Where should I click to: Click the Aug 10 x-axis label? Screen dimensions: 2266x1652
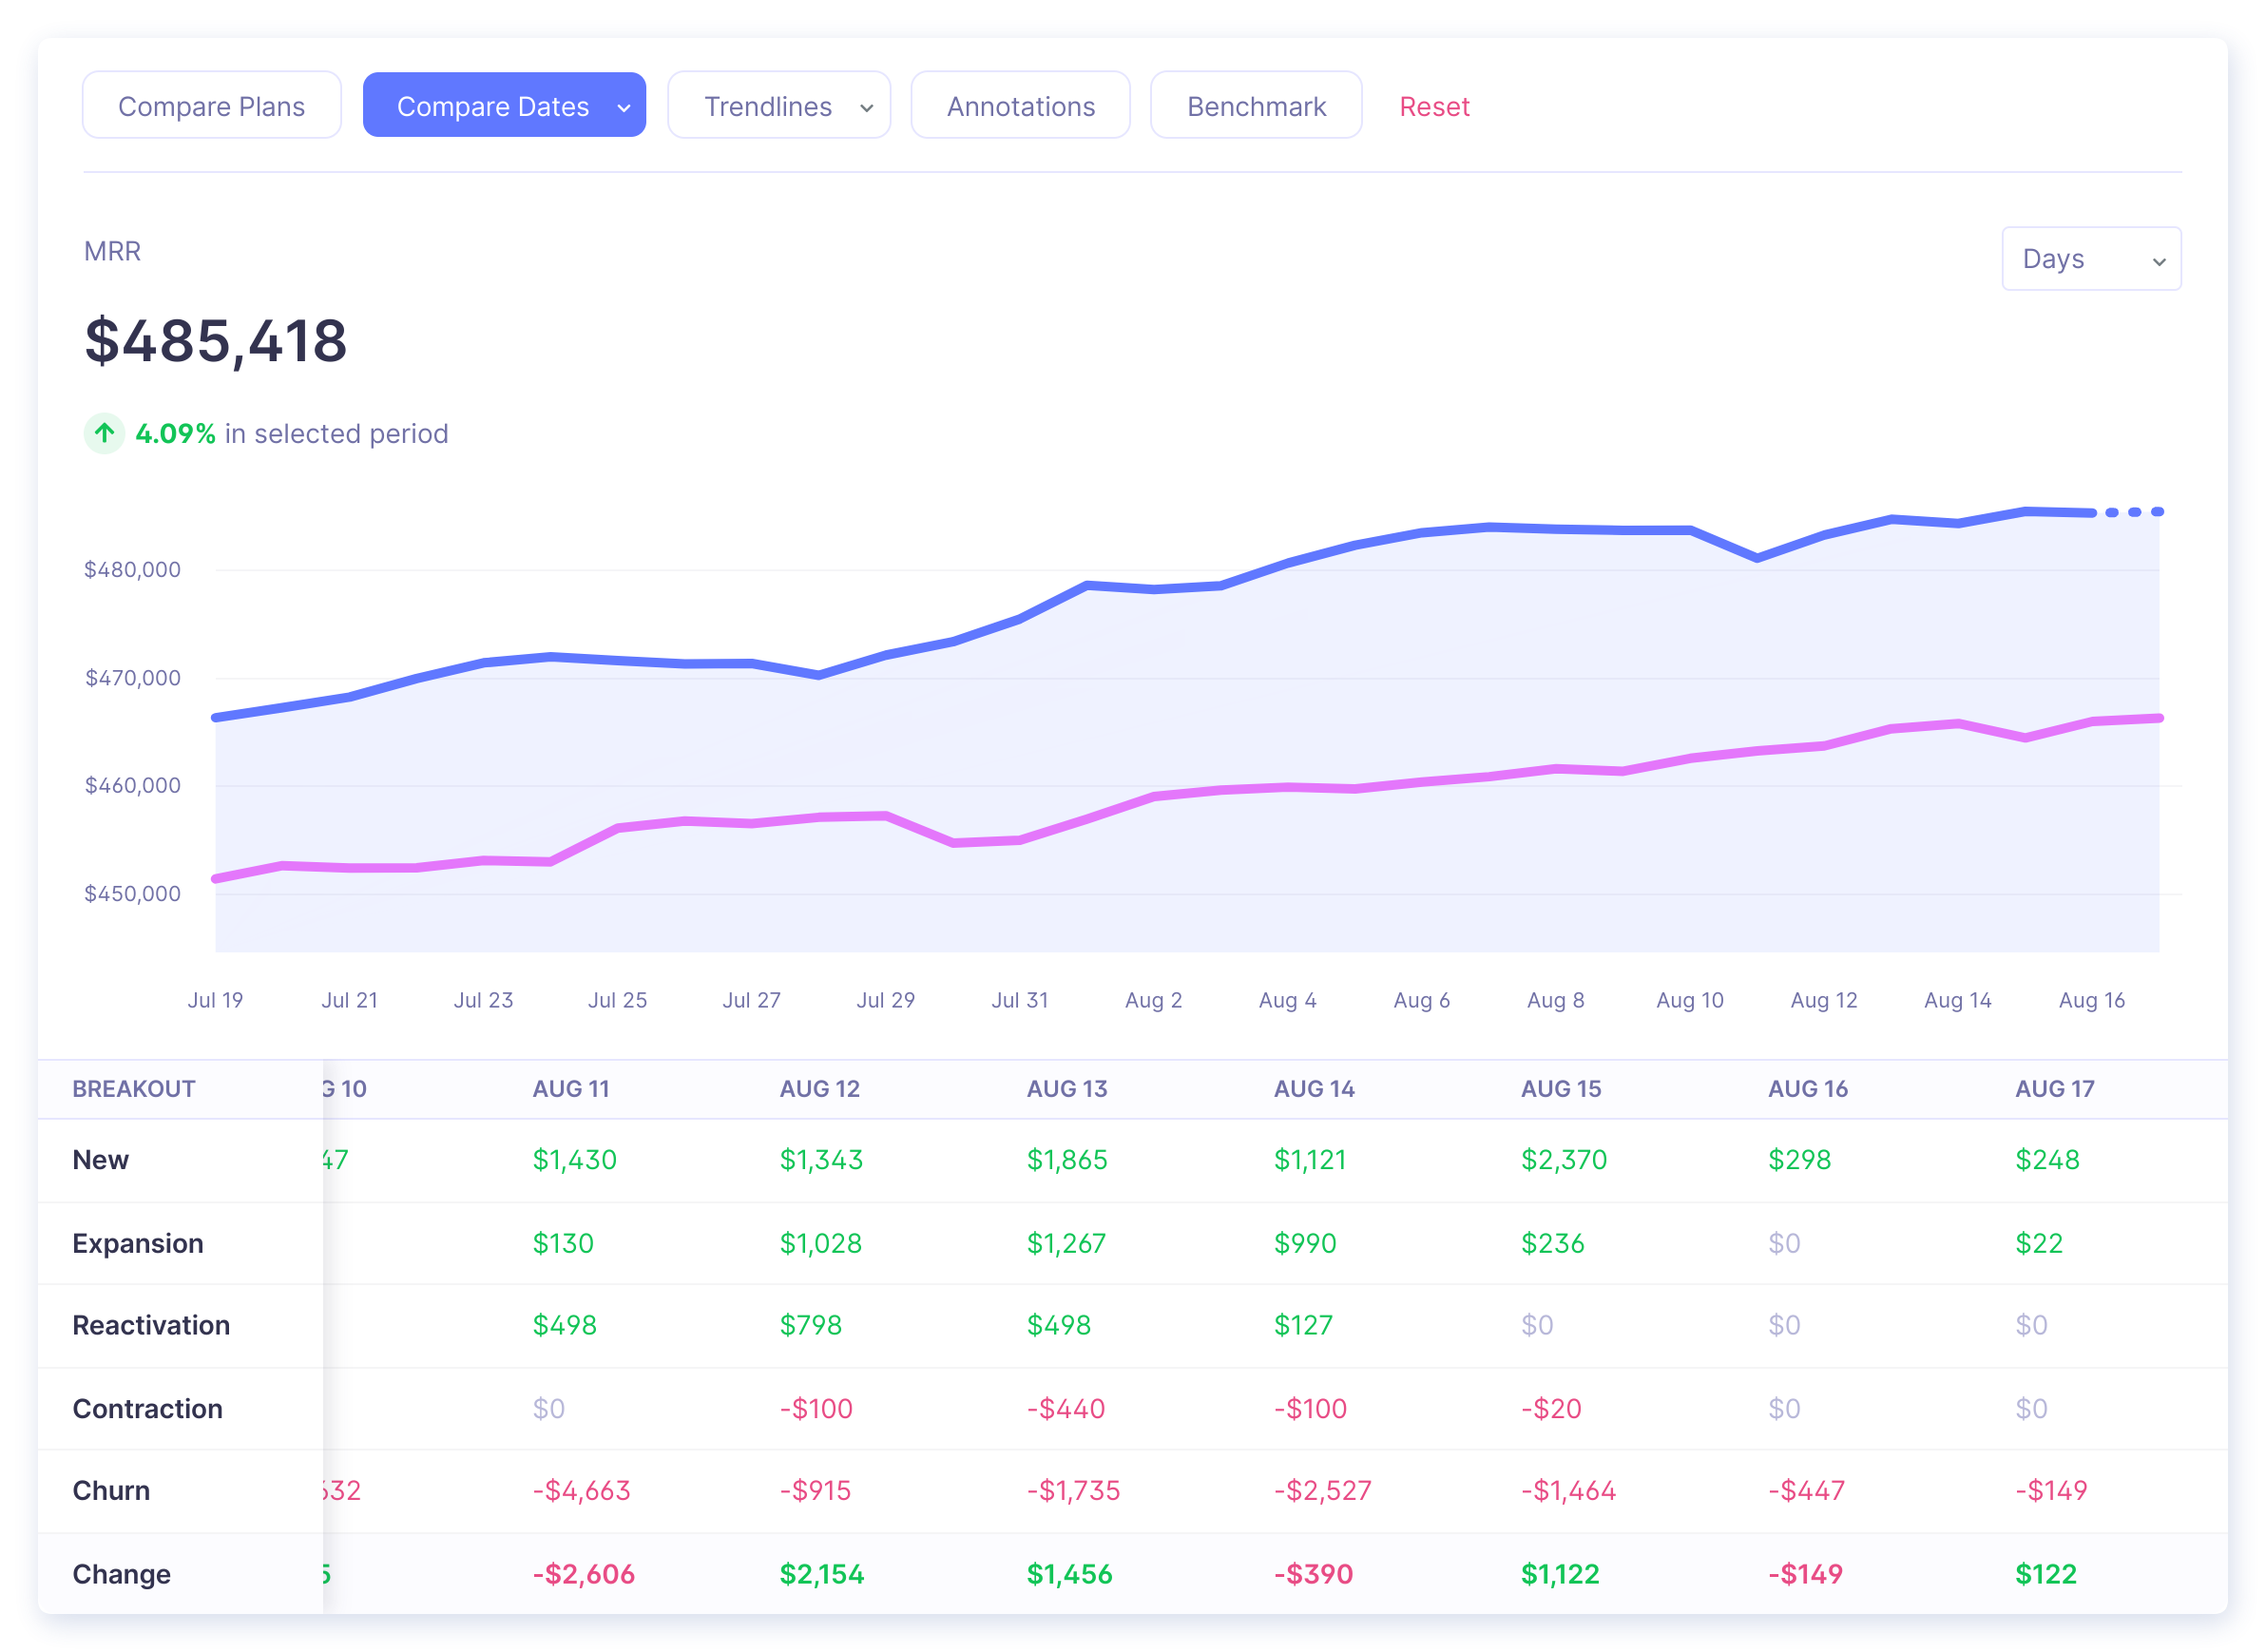[x=1689, y=1000]
